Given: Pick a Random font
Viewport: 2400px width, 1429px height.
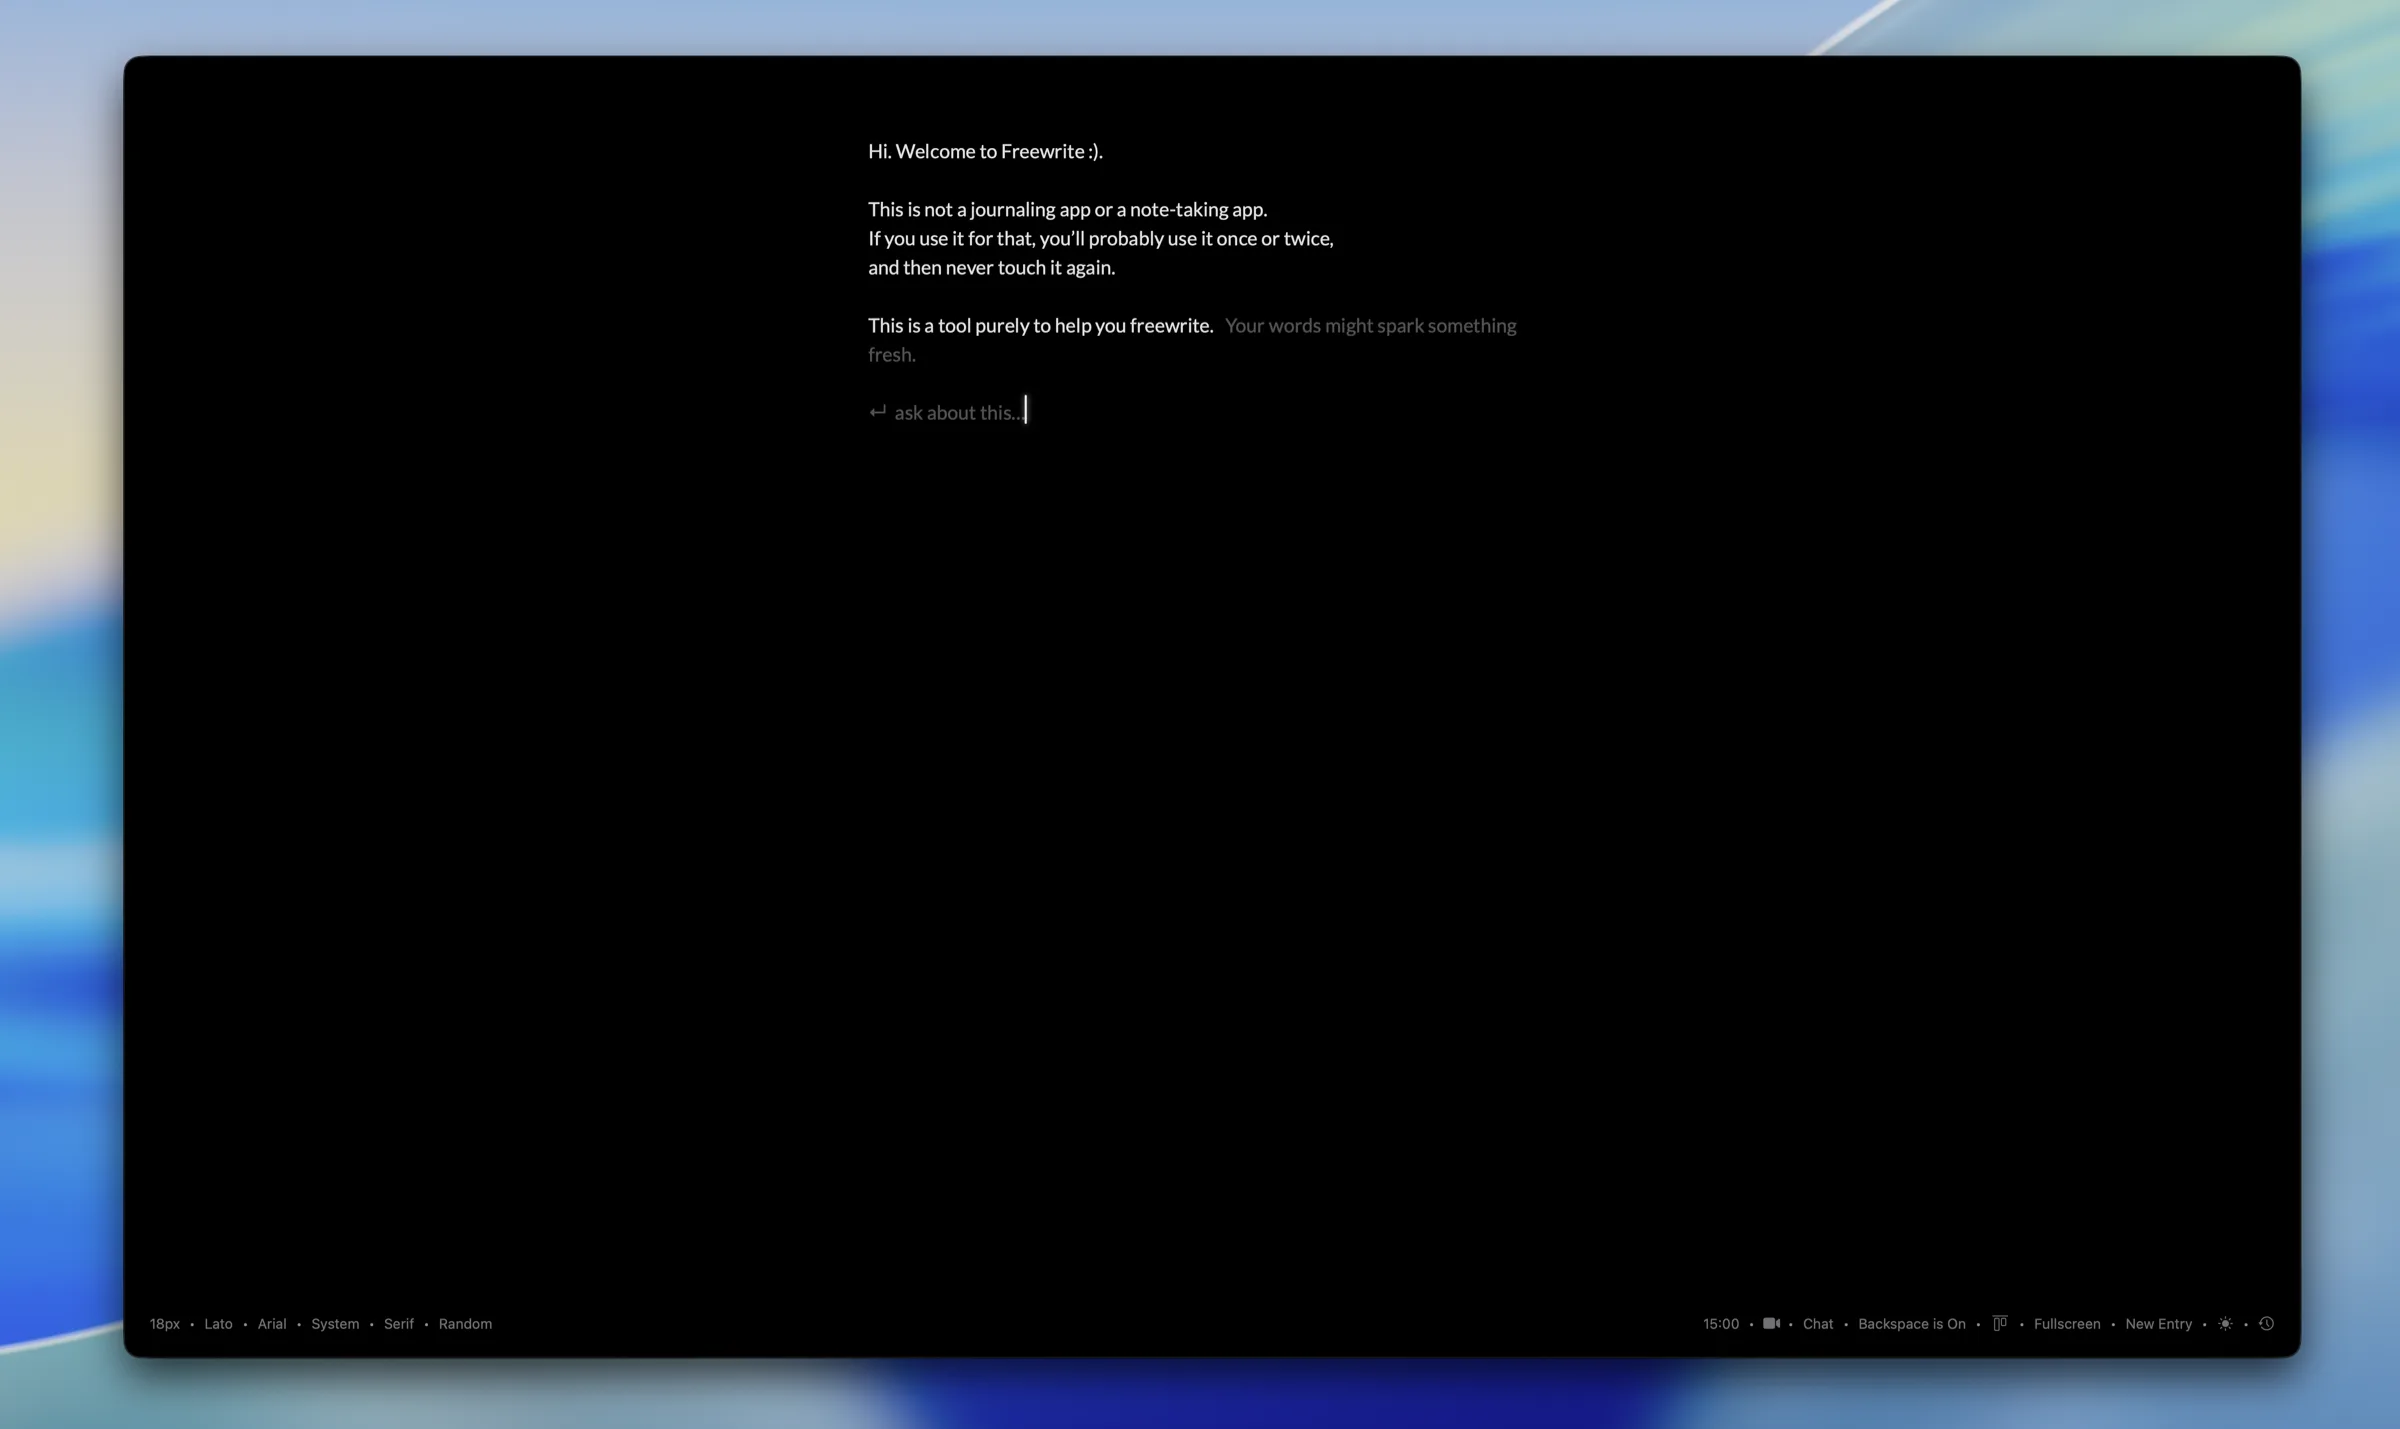Looking at the screenshot, I should pos(465,1323).
